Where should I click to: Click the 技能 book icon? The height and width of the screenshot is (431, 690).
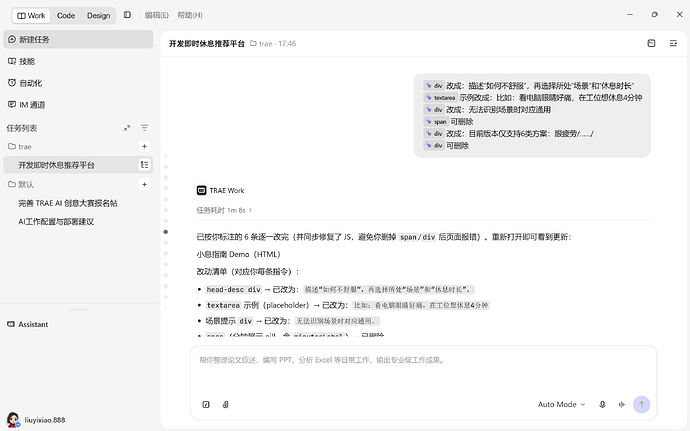click(12, 61)
